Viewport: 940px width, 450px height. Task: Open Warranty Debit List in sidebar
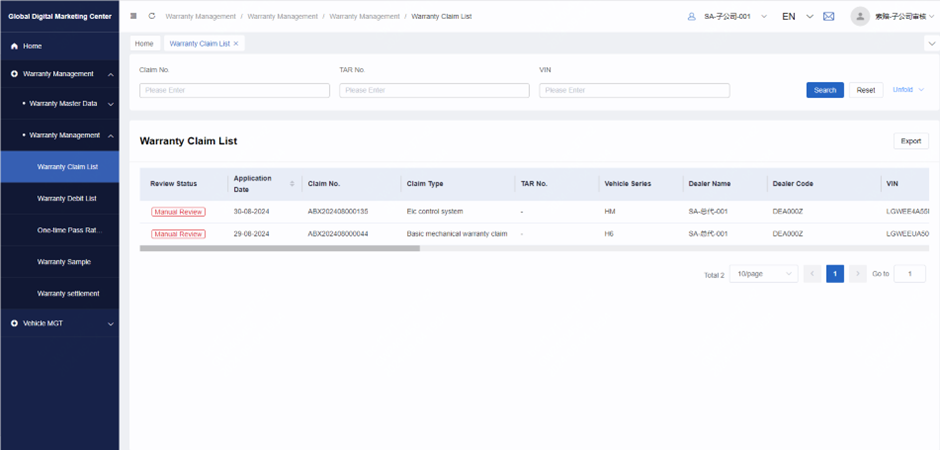[59, 198]
